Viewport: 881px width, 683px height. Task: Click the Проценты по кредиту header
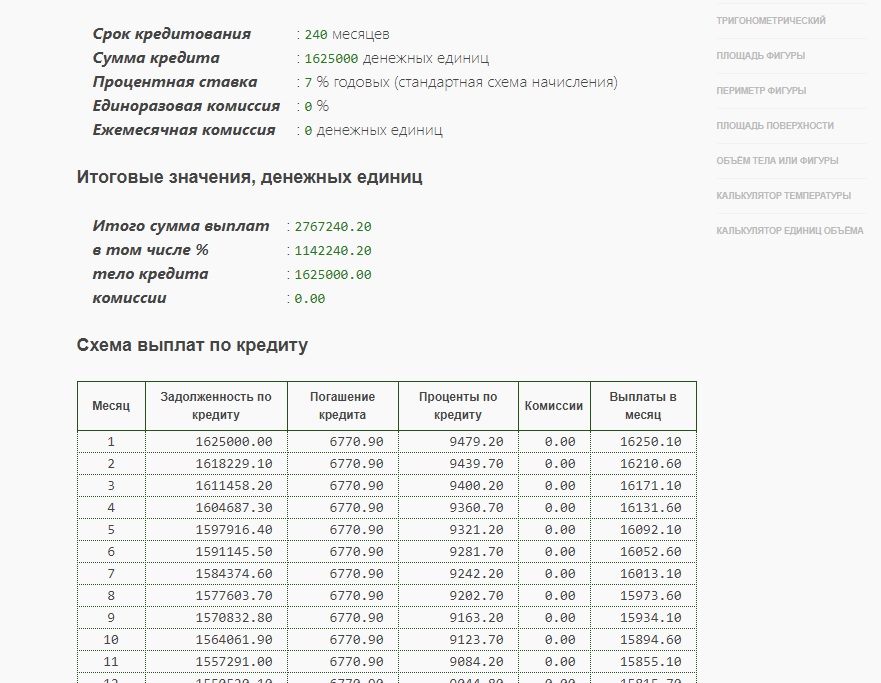click(458, 406)
